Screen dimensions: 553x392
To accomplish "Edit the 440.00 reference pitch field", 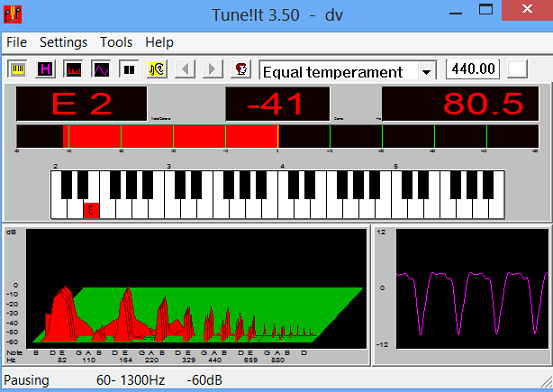I will coord(473,69).
